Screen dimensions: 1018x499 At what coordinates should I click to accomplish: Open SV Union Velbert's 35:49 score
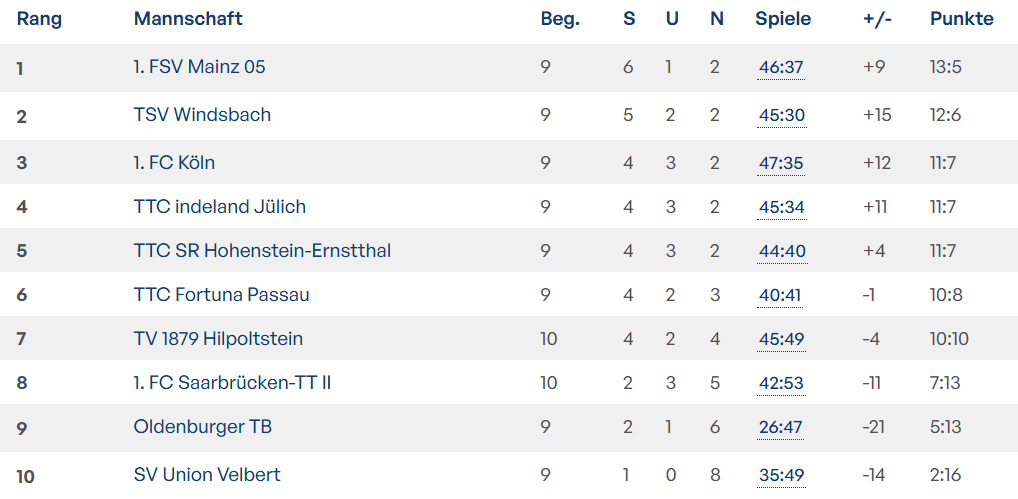point(781,476)
